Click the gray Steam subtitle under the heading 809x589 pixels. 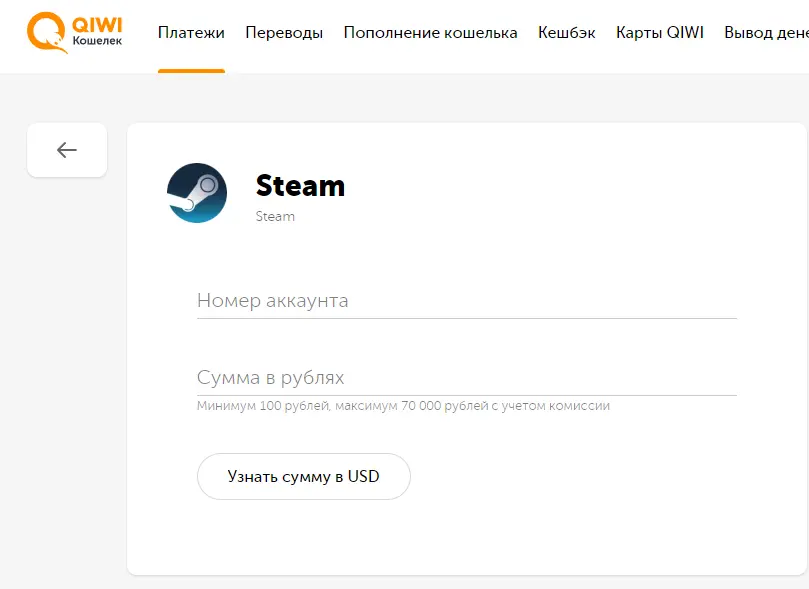275,217
